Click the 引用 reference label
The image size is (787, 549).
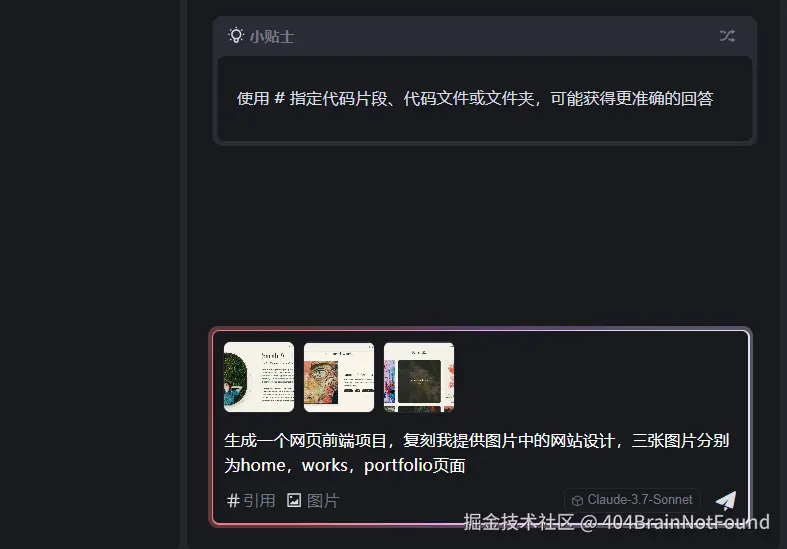(x=259, y=500)
